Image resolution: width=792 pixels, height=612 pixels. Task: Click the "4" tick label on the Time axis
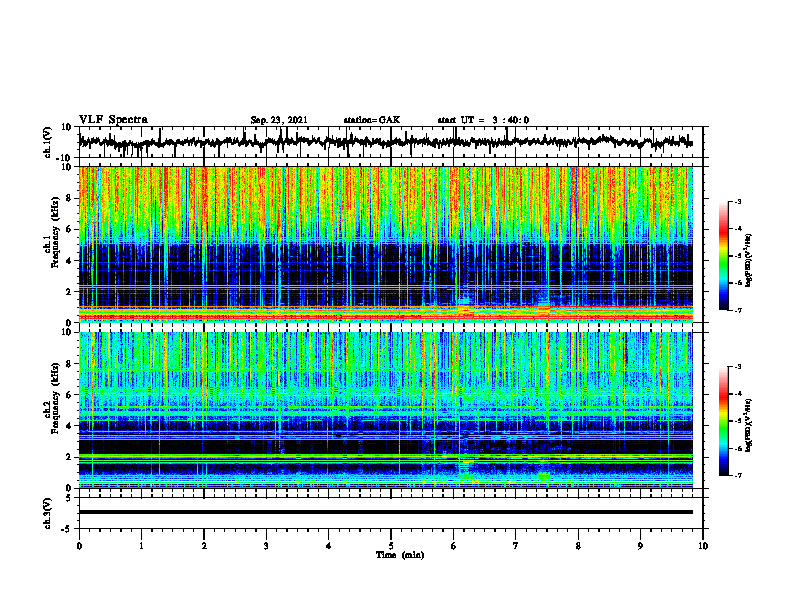329,546
